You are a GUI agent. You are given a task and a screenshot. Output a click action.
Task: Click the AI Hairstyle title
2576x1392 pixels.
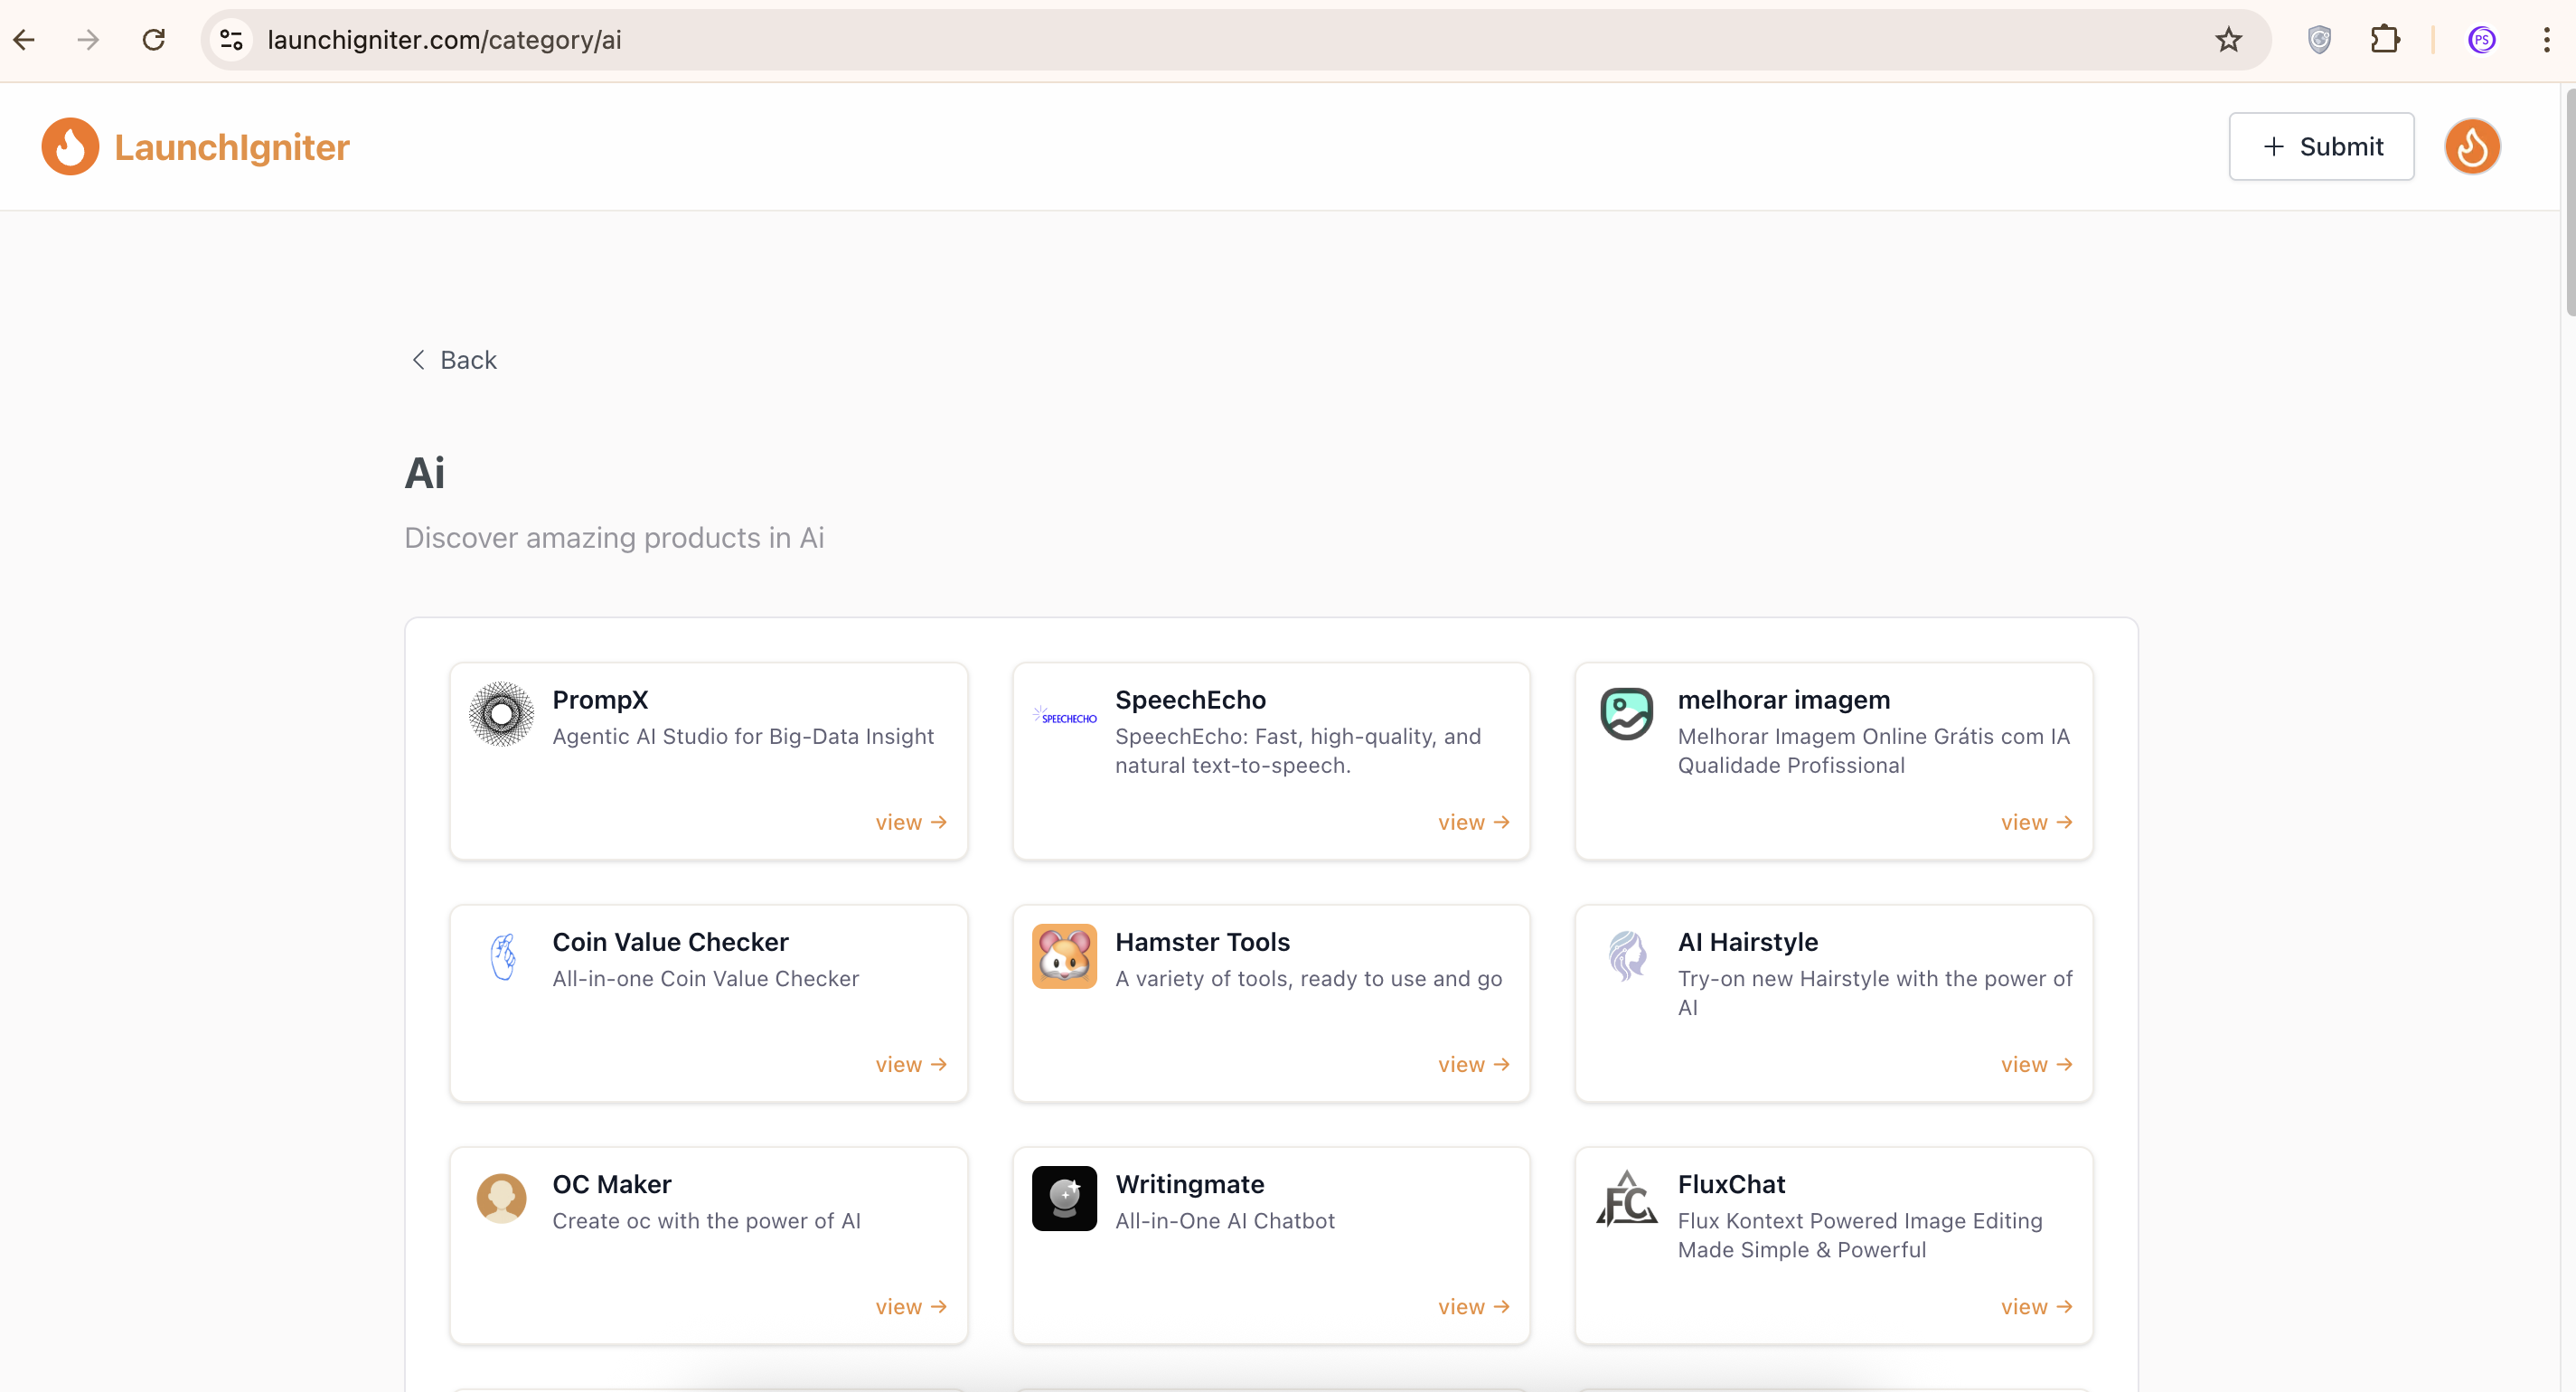click(1747, 942)
